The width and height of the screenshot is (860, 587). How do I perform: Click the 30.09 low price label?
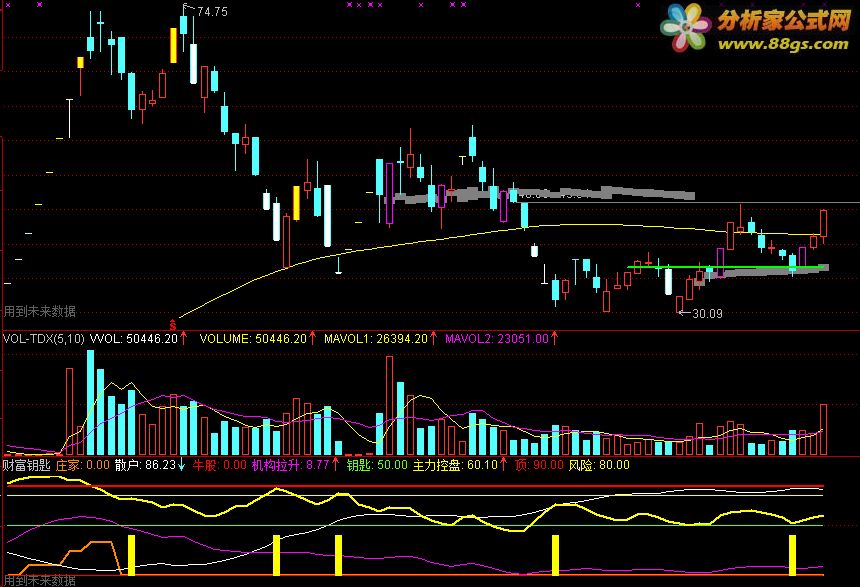click(707, 314)
